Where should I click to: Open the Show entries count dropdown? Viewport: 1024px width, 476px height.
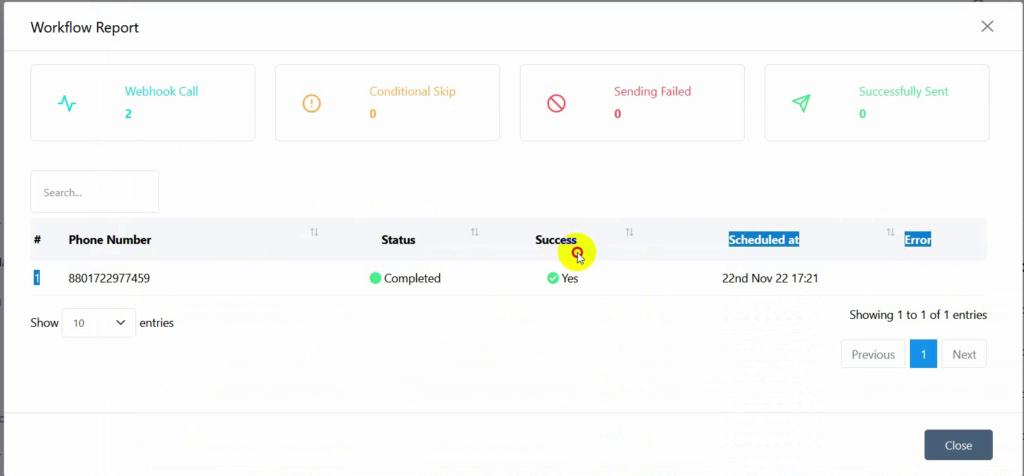point(99,323)
